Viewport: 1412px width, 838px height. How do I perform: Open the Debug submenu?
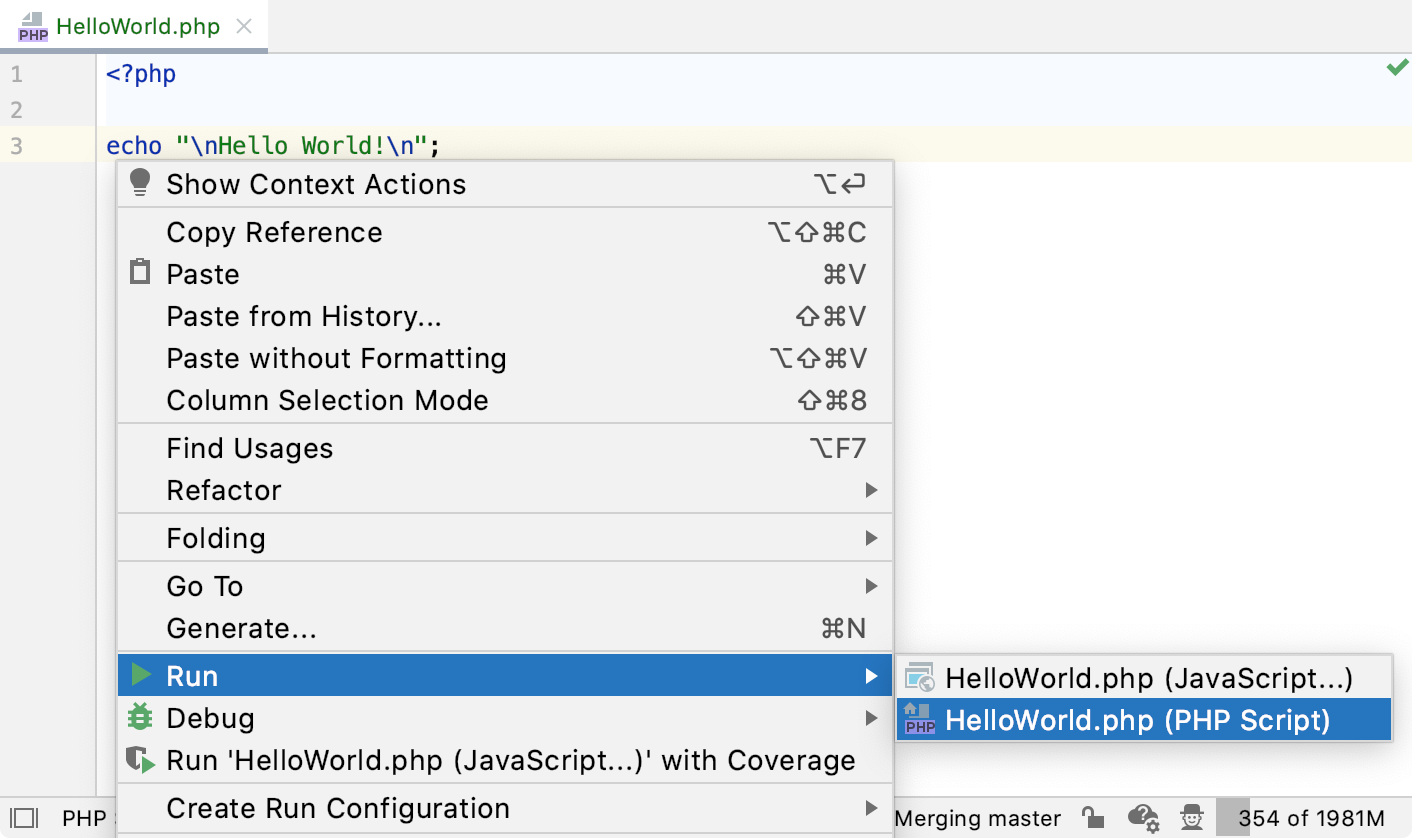[x=505, y=718]
